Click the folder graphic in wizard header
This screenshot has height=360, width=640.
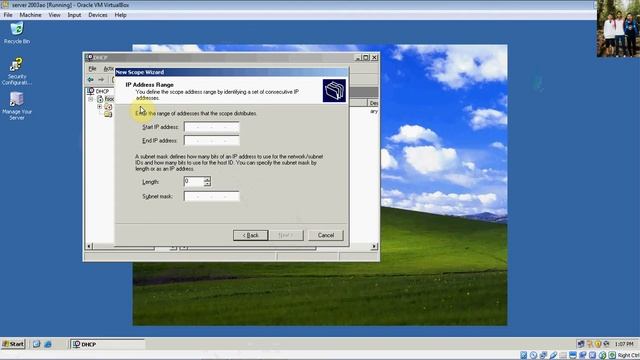(334, 91)
